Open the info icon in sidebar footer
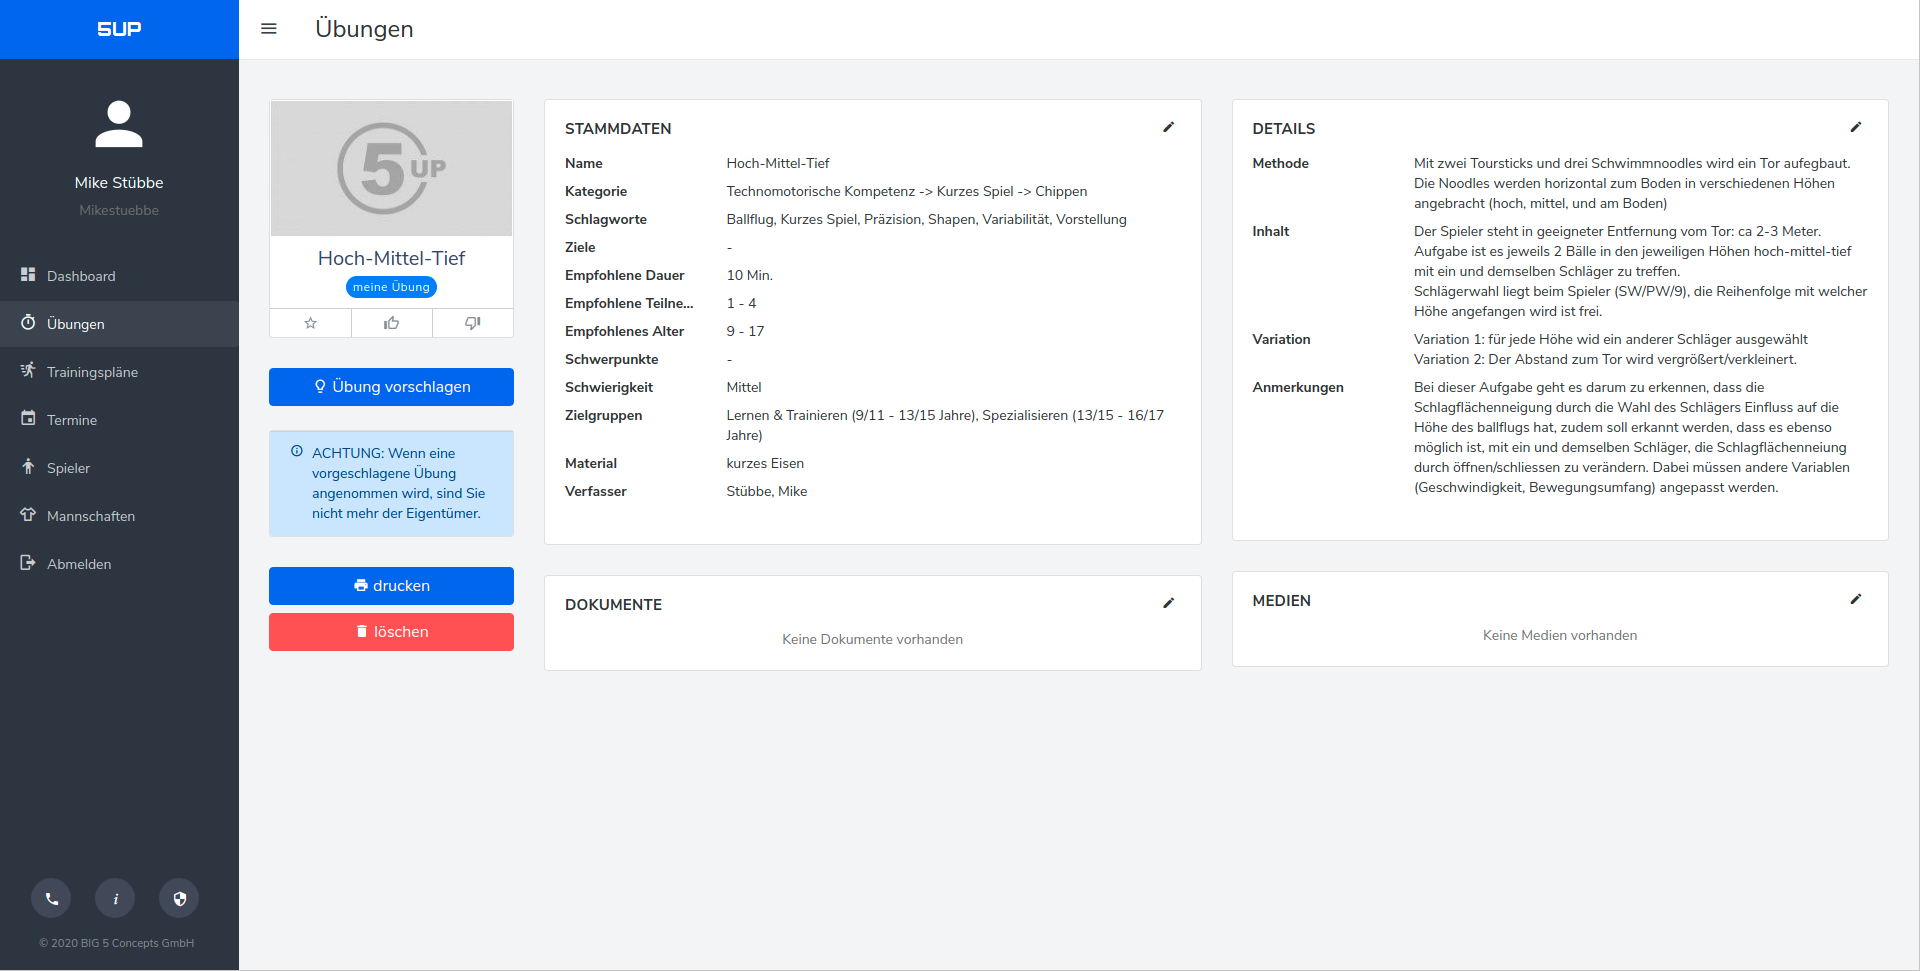Screen dimensions: 1920x971 [115, 898]
